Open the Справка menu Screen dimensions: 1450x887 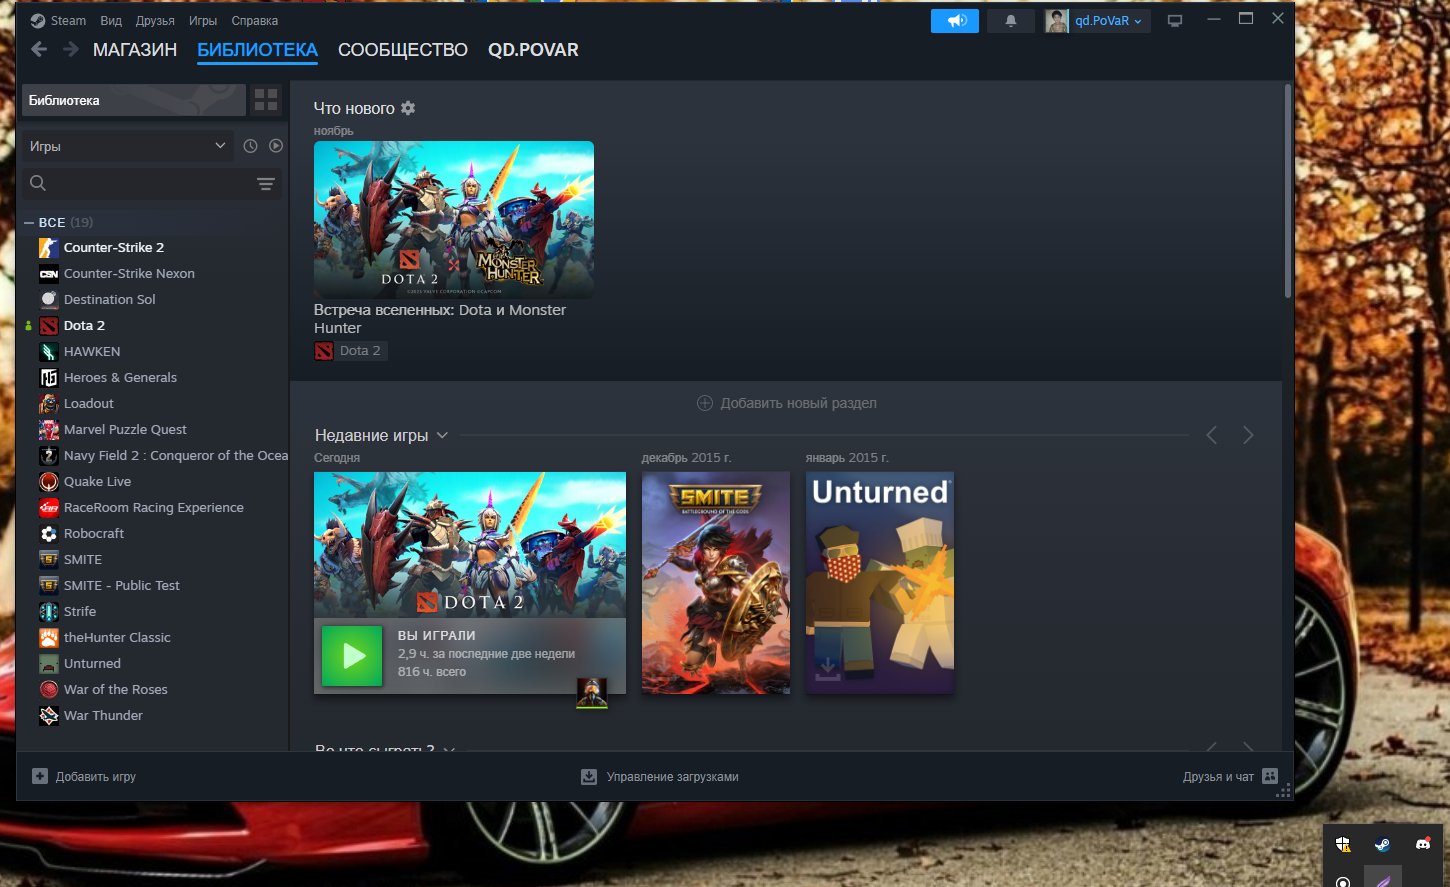[x=254, y=21]
